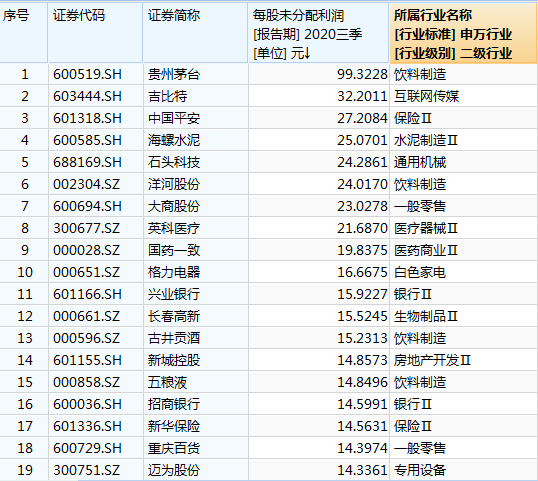This screenshot has height=481, width=538.
Task: Select 招商银行 name cell
Action: (x=196, y=404)
